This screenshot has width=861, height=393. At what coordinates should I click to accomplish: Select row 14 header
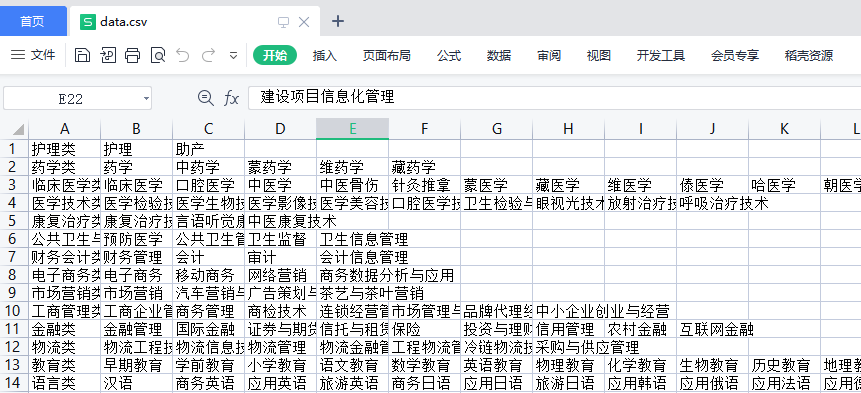pos(14,383)
